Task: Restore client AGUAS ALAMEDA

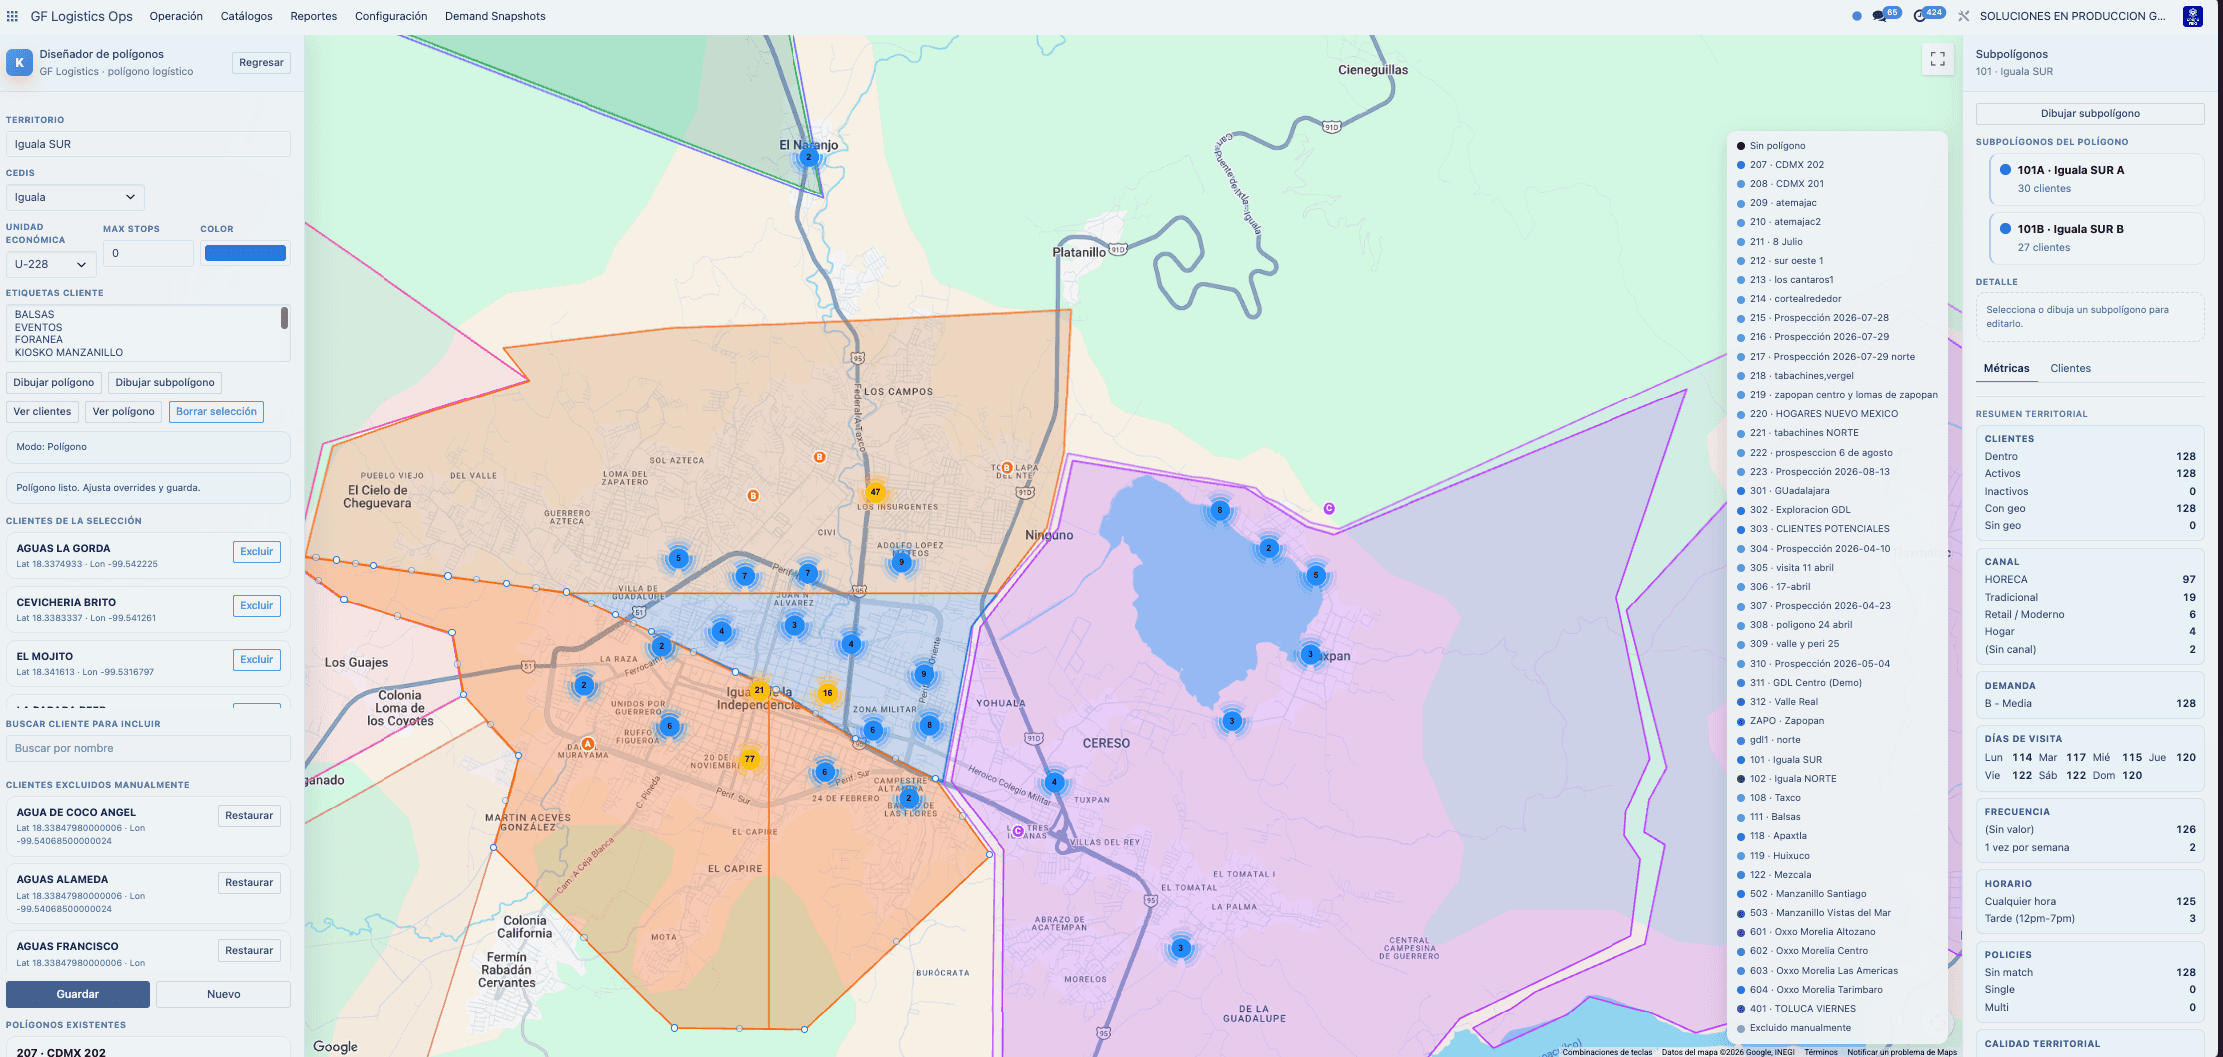Action: pyautogui.click(x=249, y=883)
